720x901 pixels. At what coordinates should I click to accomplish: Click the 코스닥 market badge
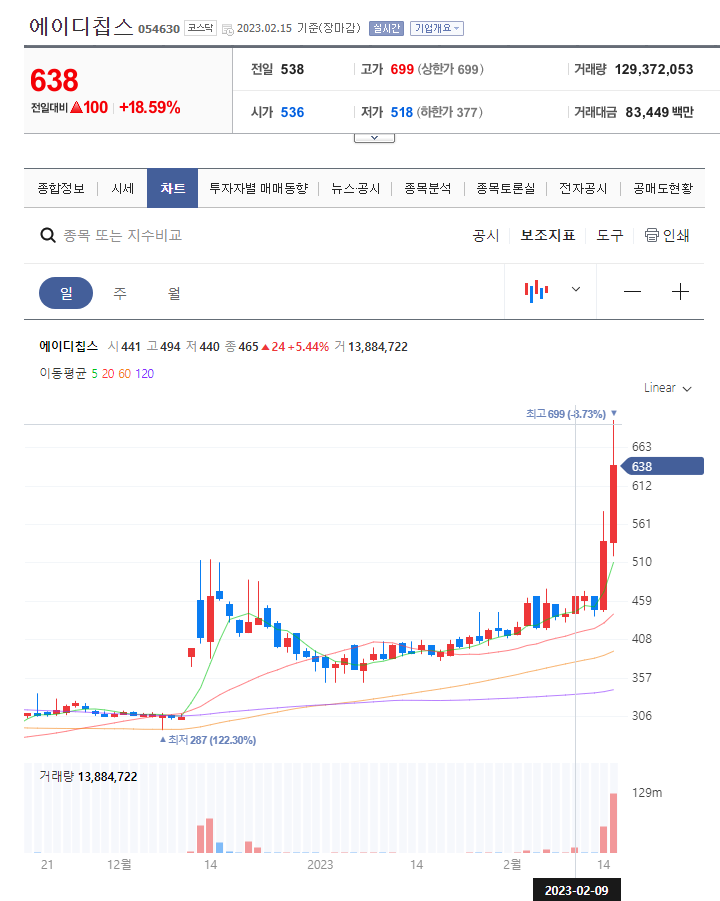pos(200,28)
